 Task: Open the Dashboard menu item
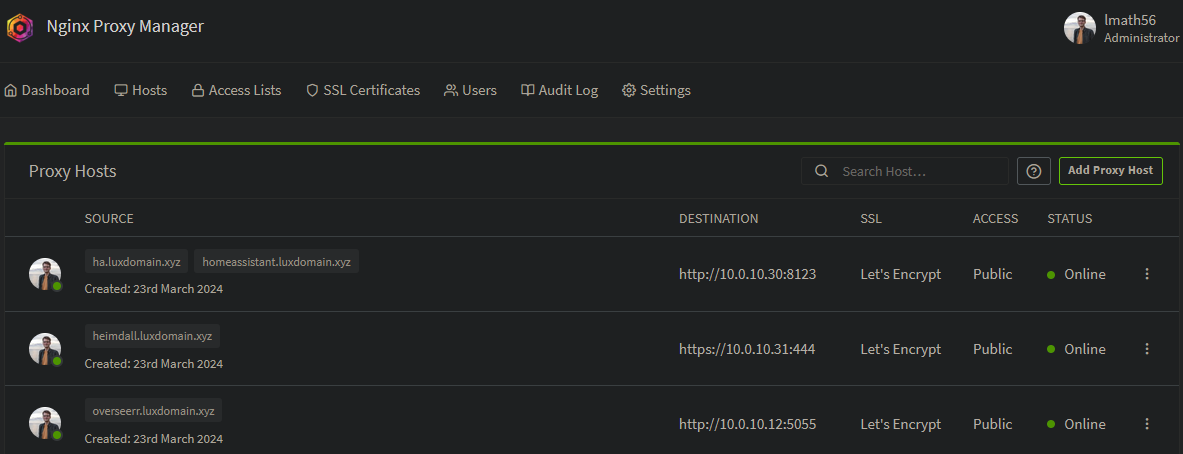click(47, 90)
